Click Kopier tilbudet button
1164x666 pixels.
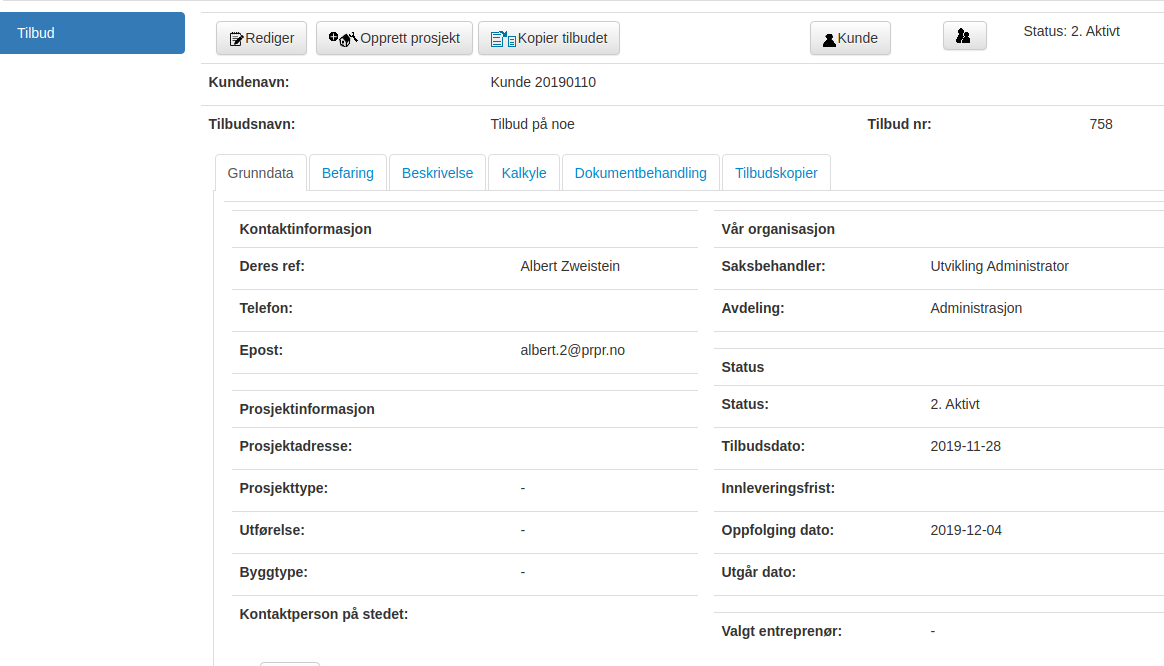[x=549, y=39]
